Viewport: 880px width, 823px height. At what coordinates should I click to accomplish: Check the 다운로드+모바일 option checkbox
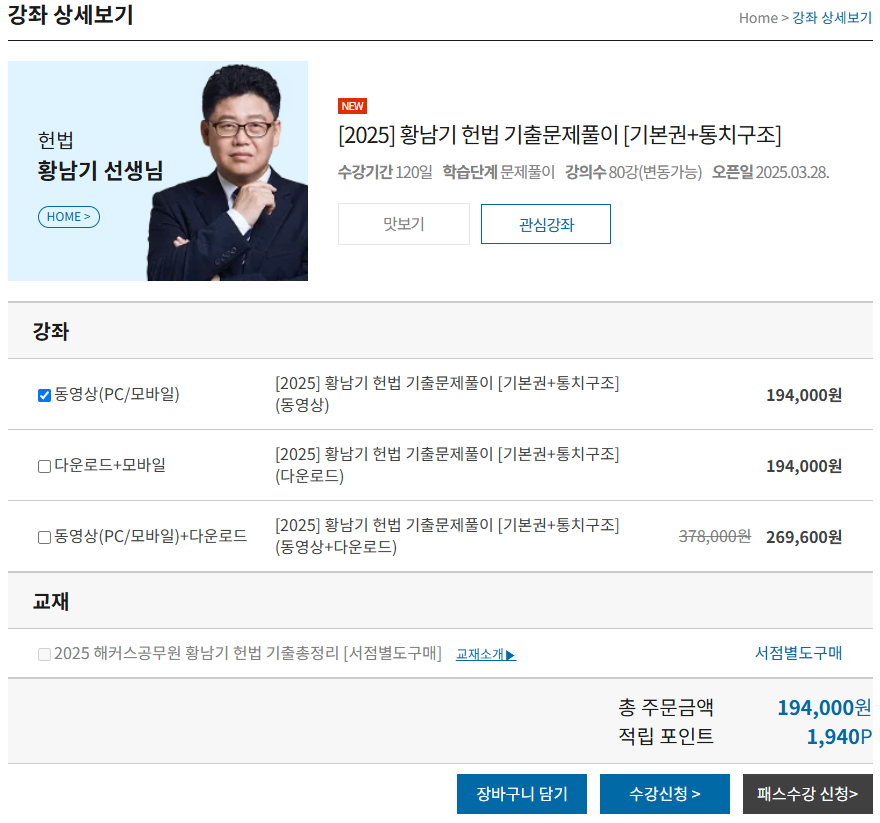tap(44, 466)
